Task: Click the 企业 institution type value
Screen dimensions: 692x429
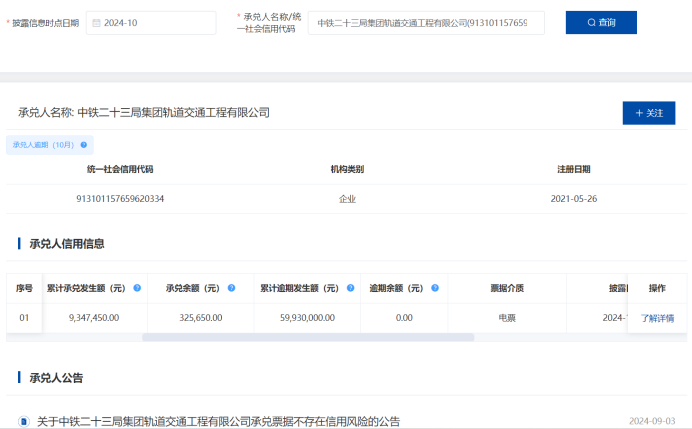Action: tap(347, 199)
